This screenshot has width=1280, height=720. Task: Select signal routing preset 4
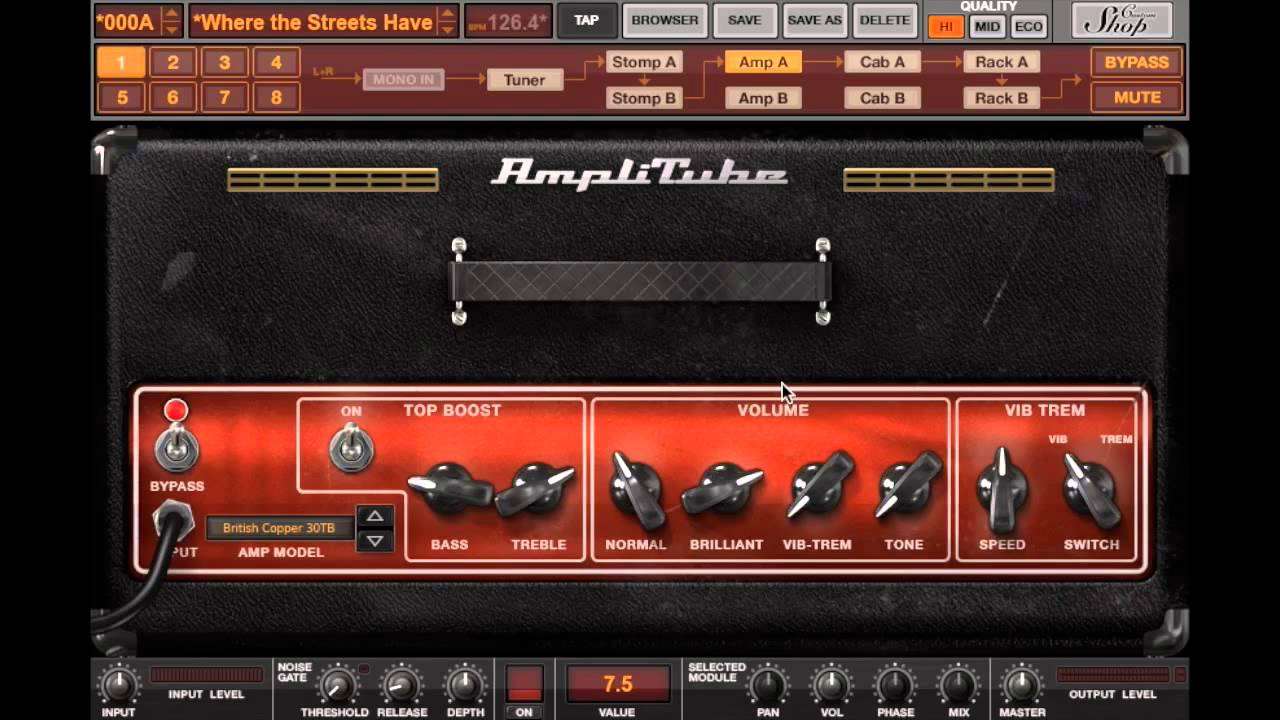tap(276, 62)
